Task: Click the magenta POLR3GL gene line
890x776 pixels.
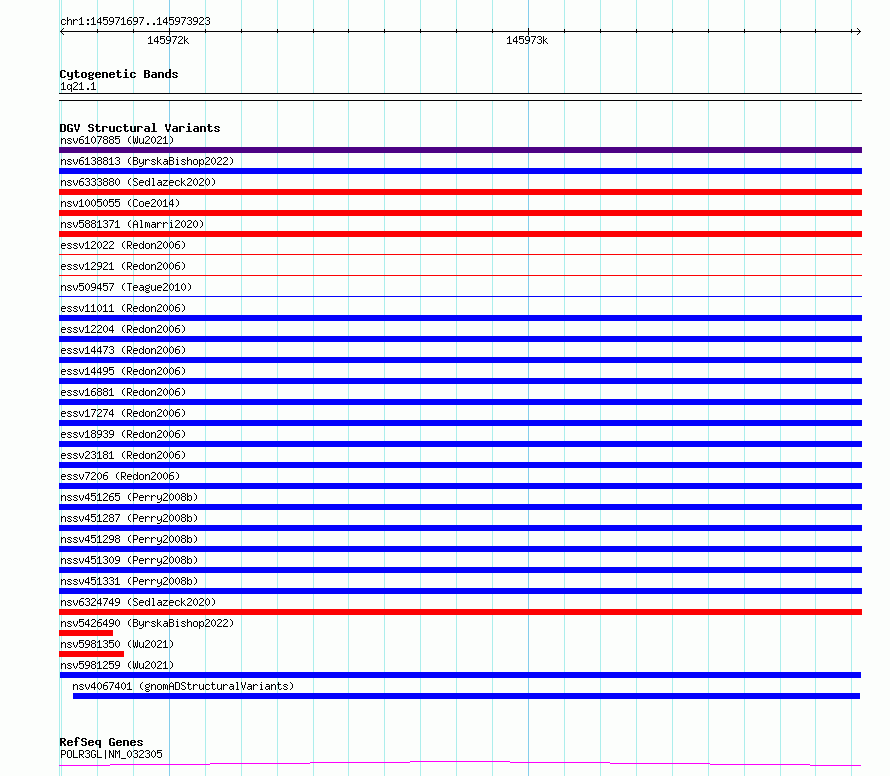Action: (460, 763)
